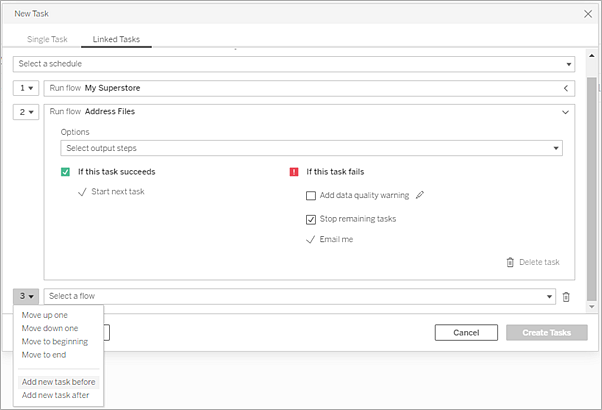Viewport: 602px width, 410px height.
Task: Select the Linked Tasks tab
Action: [116, 39]
